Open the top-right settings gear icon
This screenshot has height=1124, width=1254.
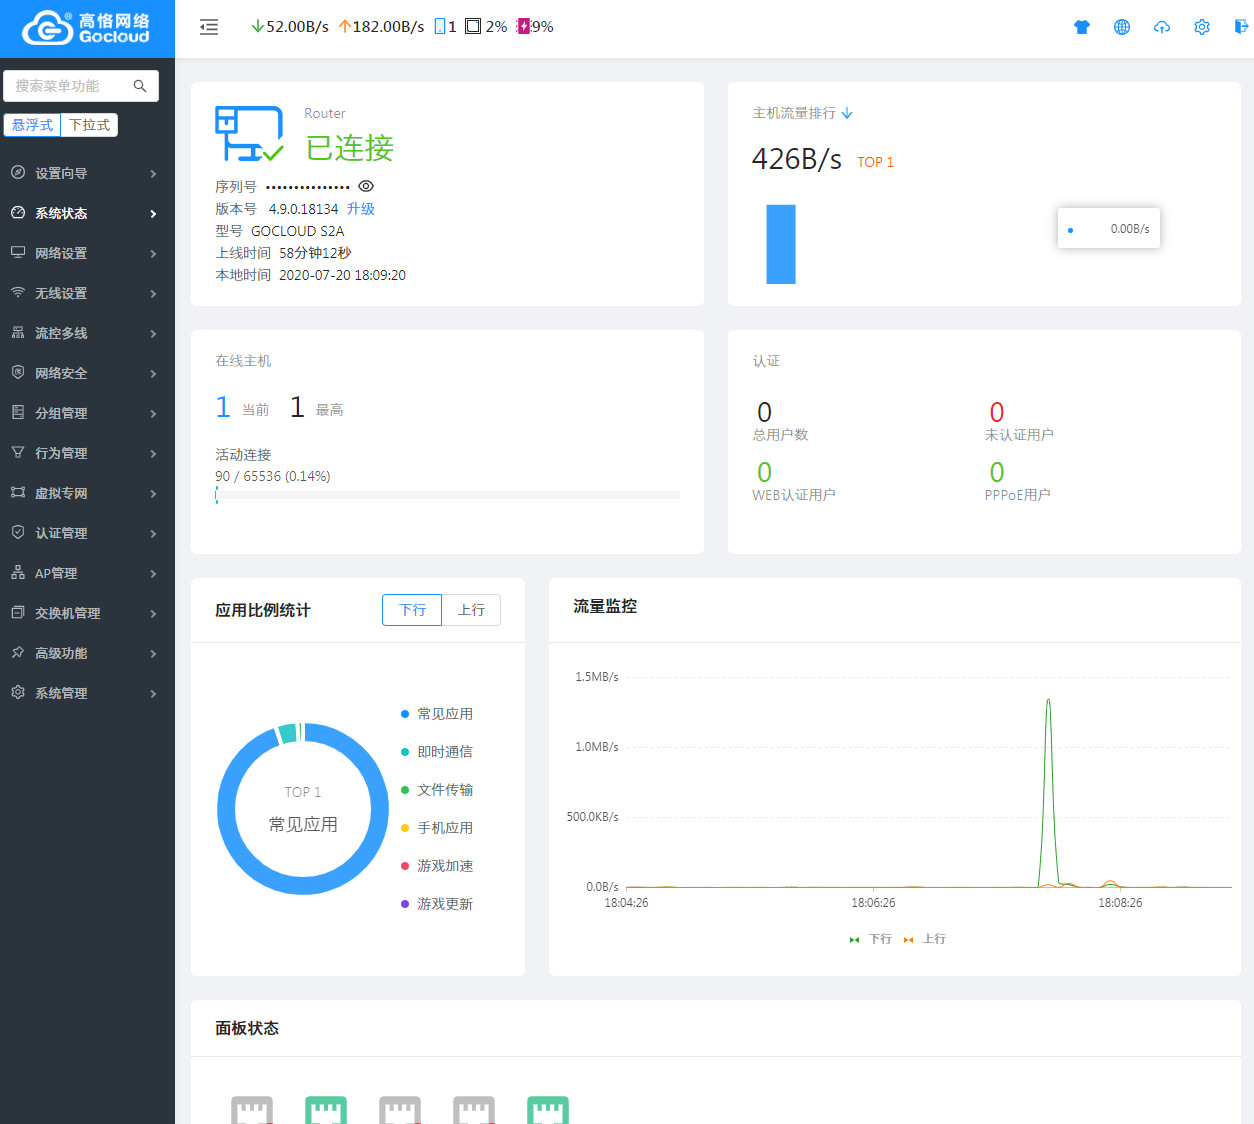pyautogui.click(x=1202, y=27)
